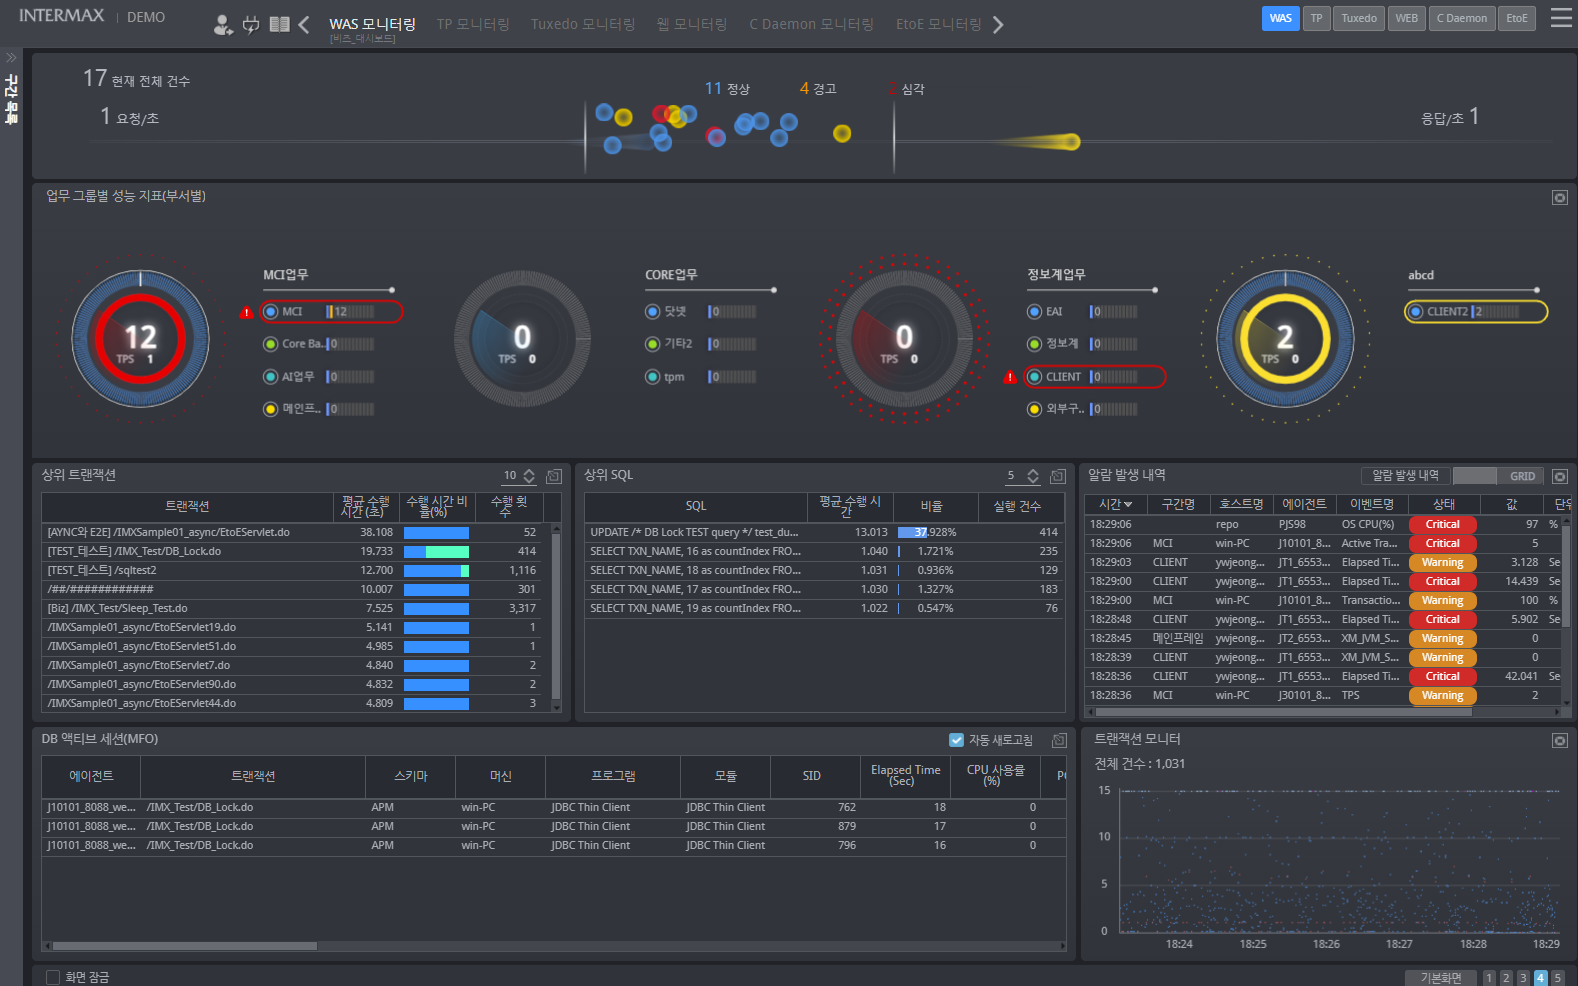Open the C Daemon 모니터링 tab
The image size is (1578, 986).
pyautogui.click(x=811, y=24)
